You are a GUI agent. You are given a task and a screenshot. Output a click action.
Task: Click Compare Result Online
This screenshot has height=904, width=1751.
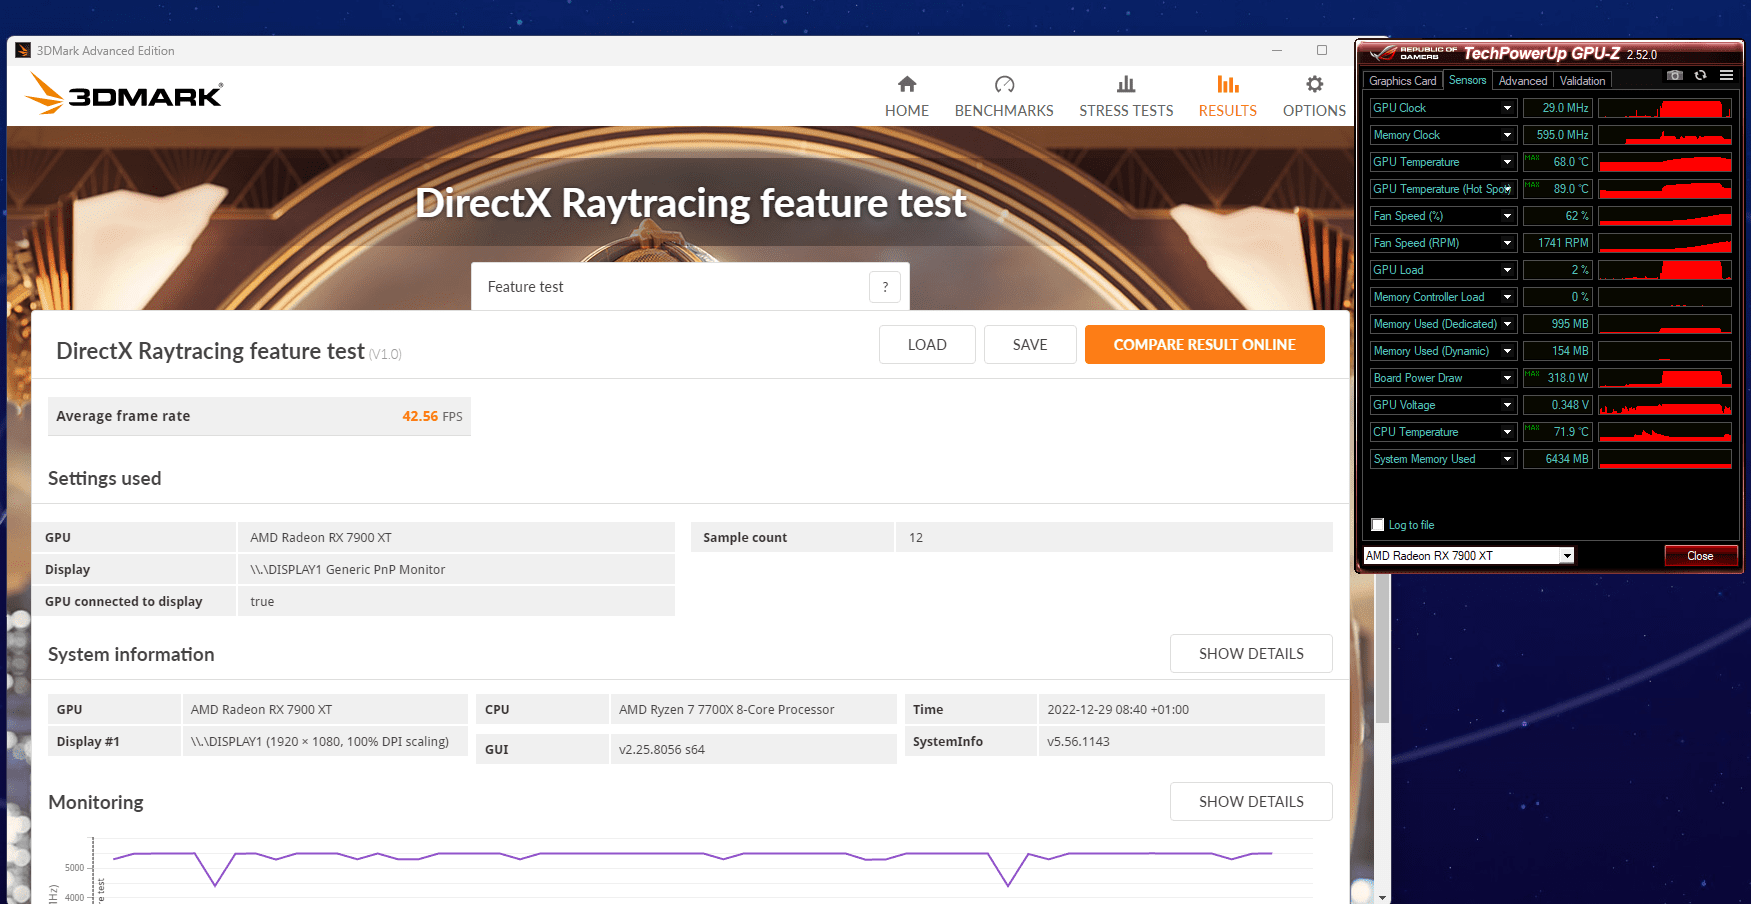pyautogui.click(x=1204, y=345)
